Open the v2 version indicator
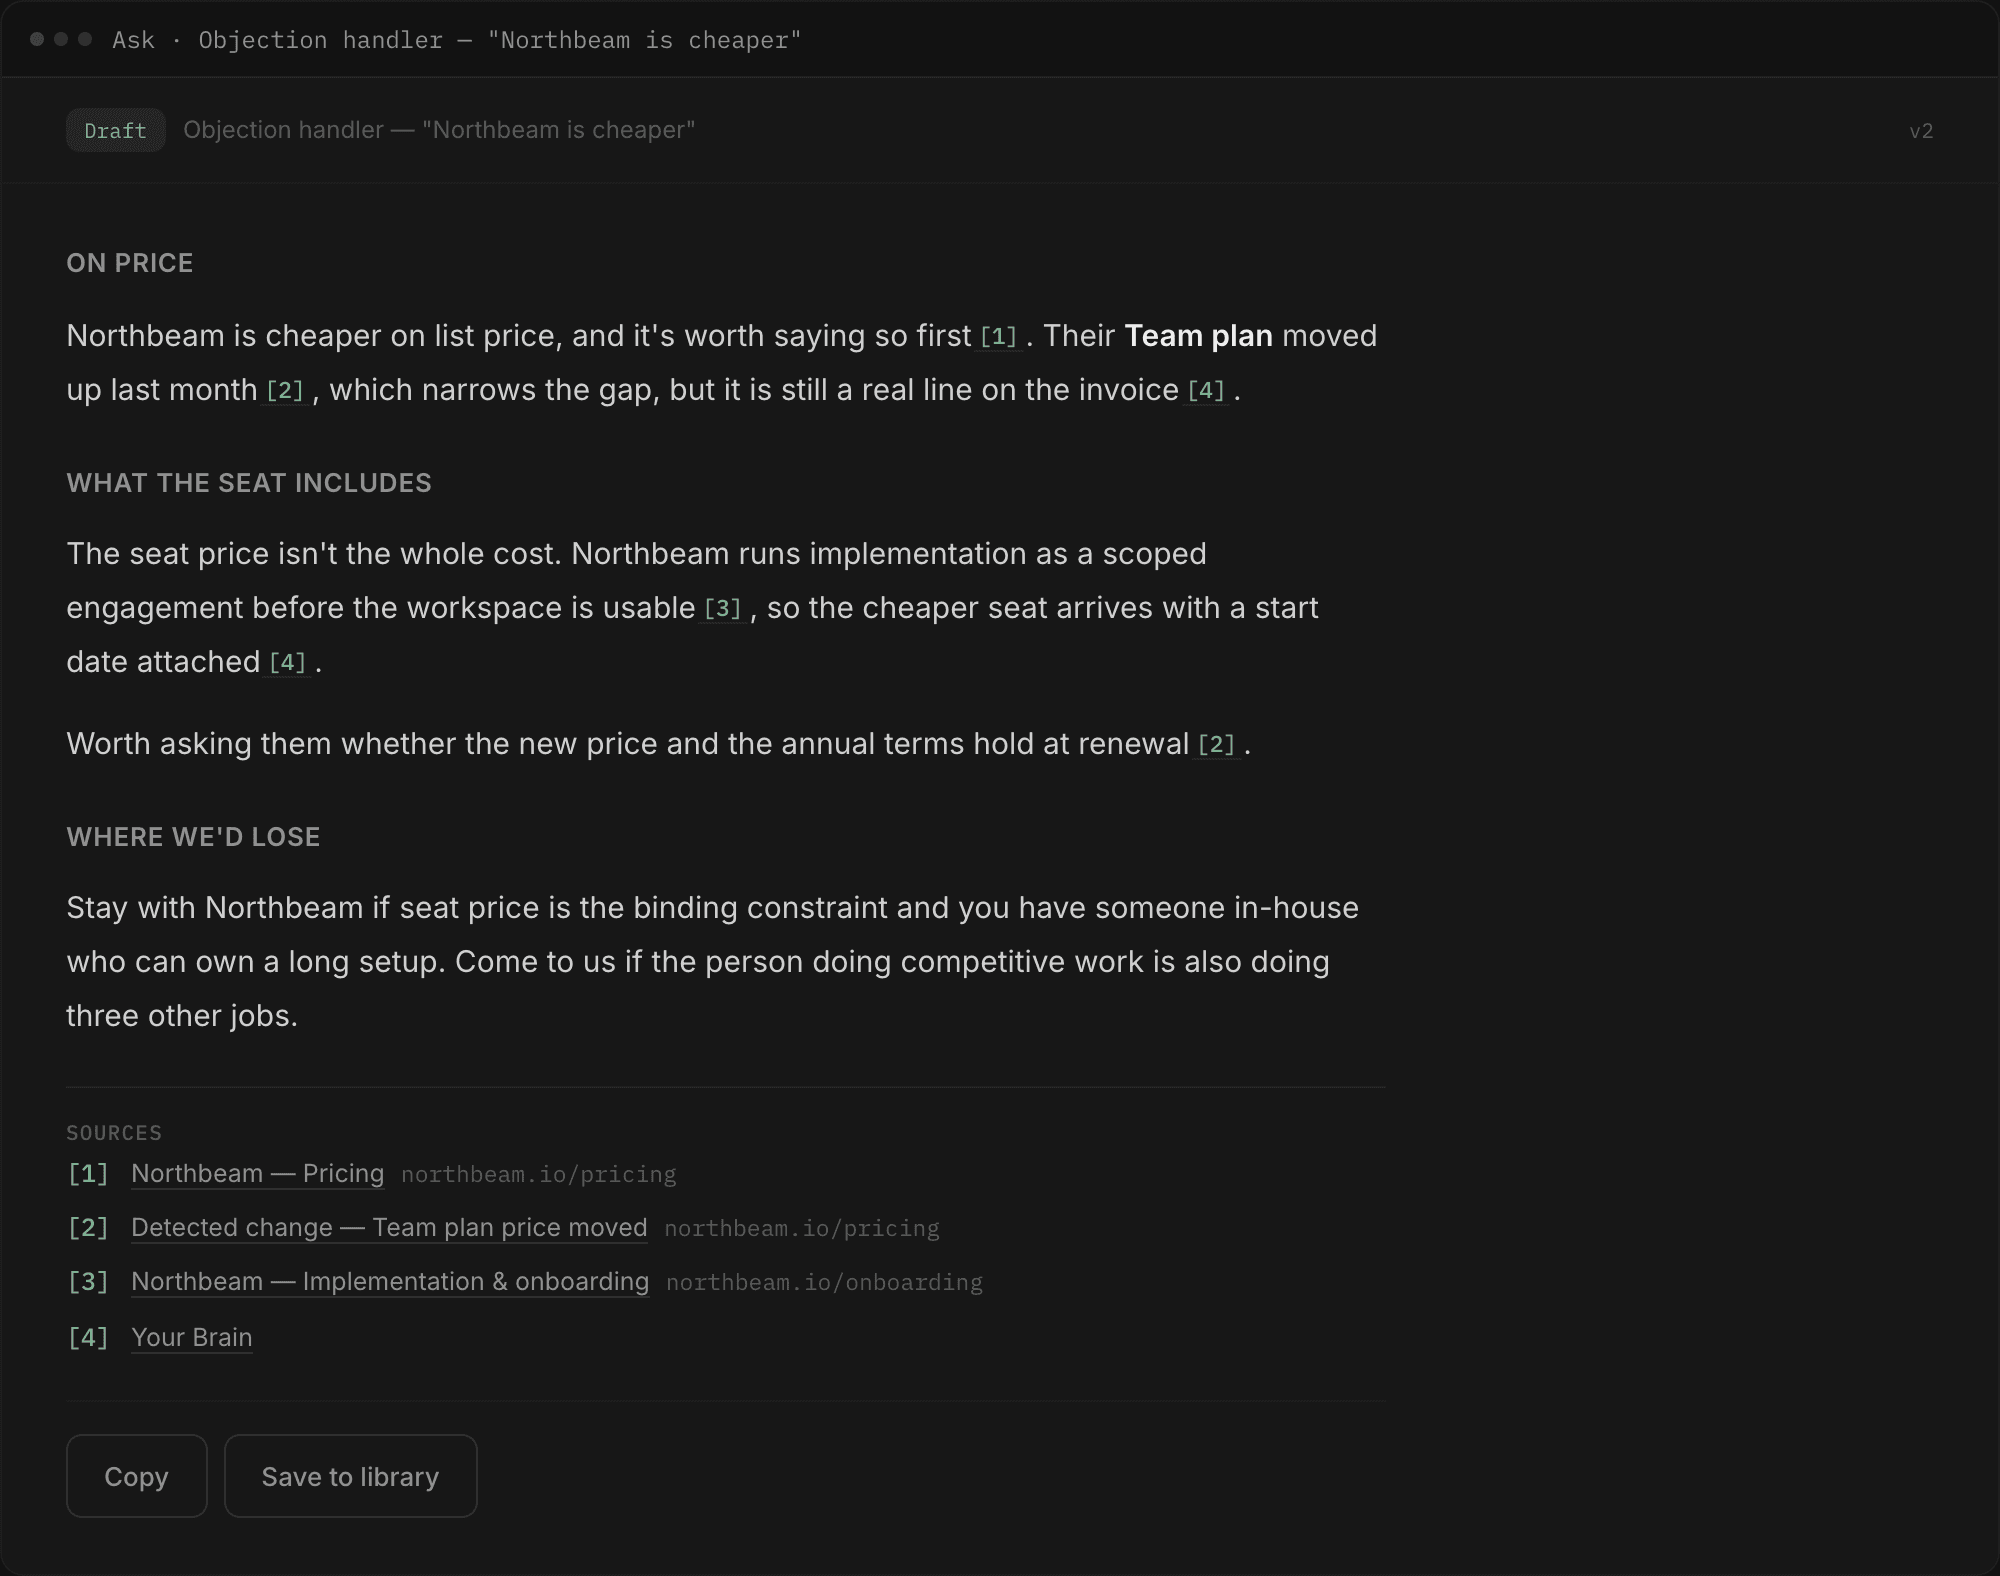Viewport: 2000px width, 1576px height. (x=1921, y=131)
